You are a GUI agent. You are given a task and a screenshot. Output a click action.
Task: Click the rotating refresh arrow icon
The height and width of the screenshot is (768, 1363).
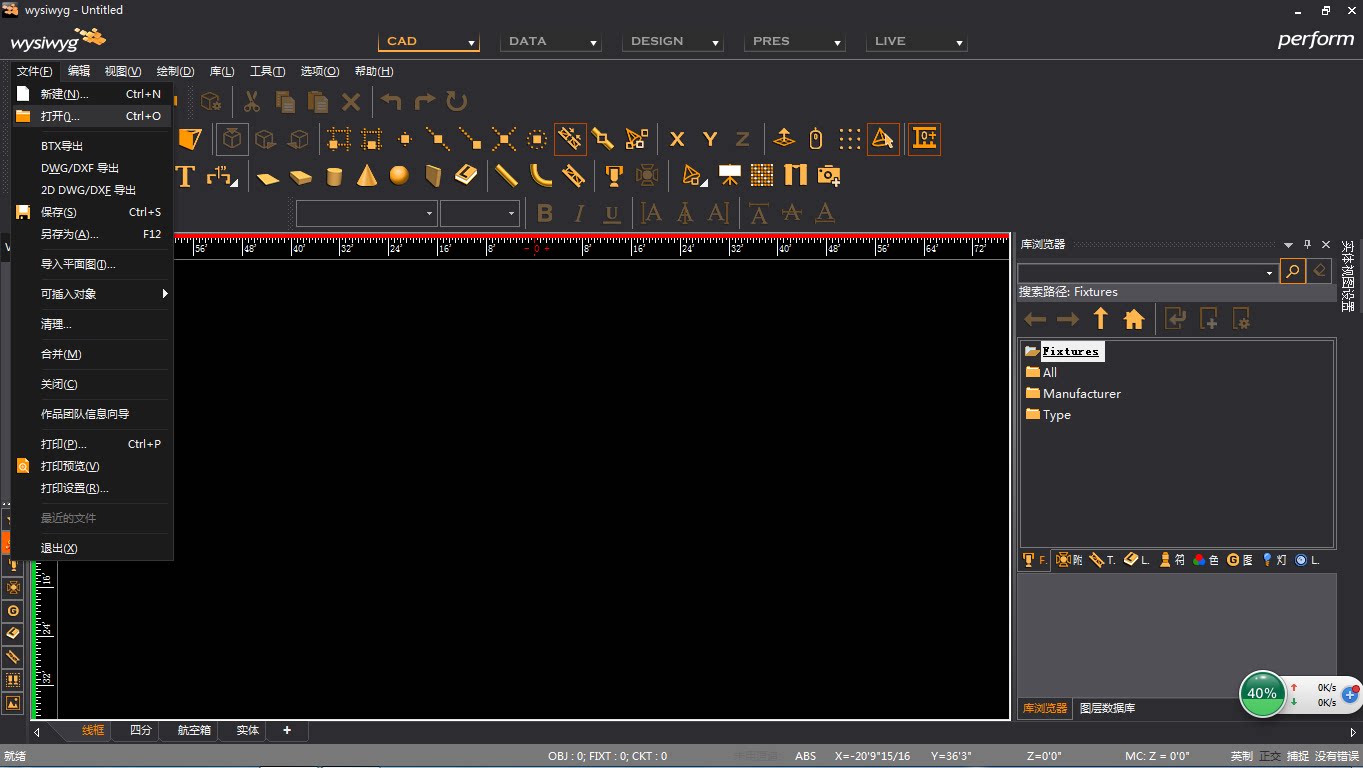(457, 101)
